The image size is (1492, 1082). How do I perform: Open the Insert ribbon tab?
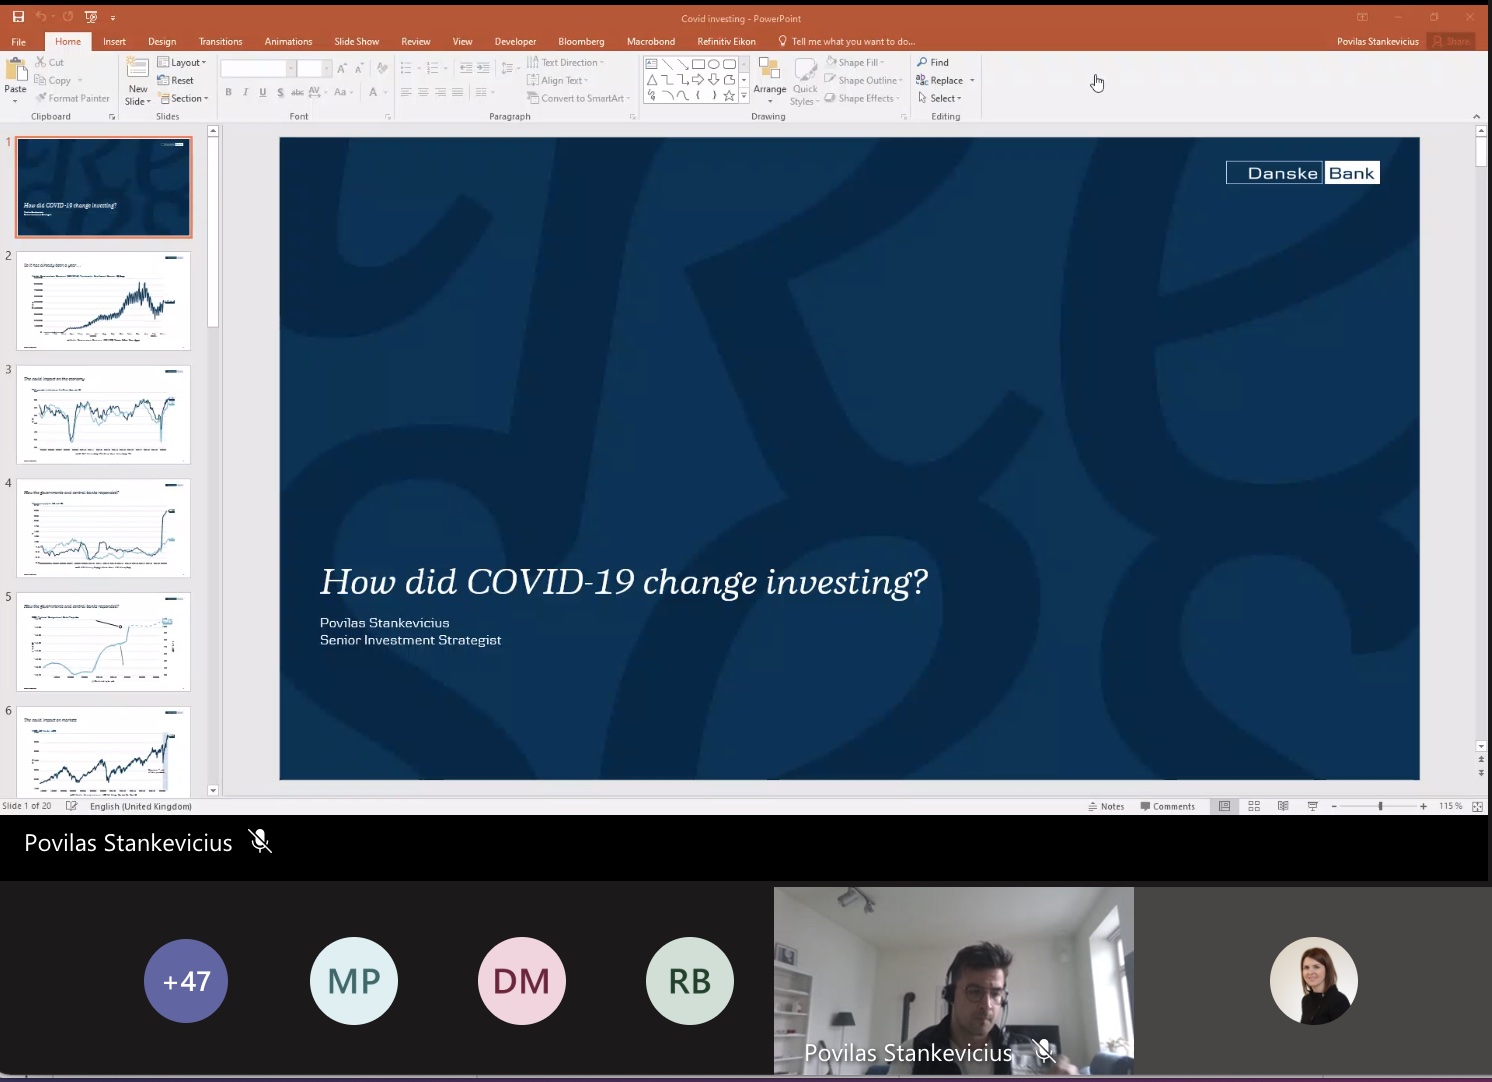pyautogui.click(x=114, y=41)
